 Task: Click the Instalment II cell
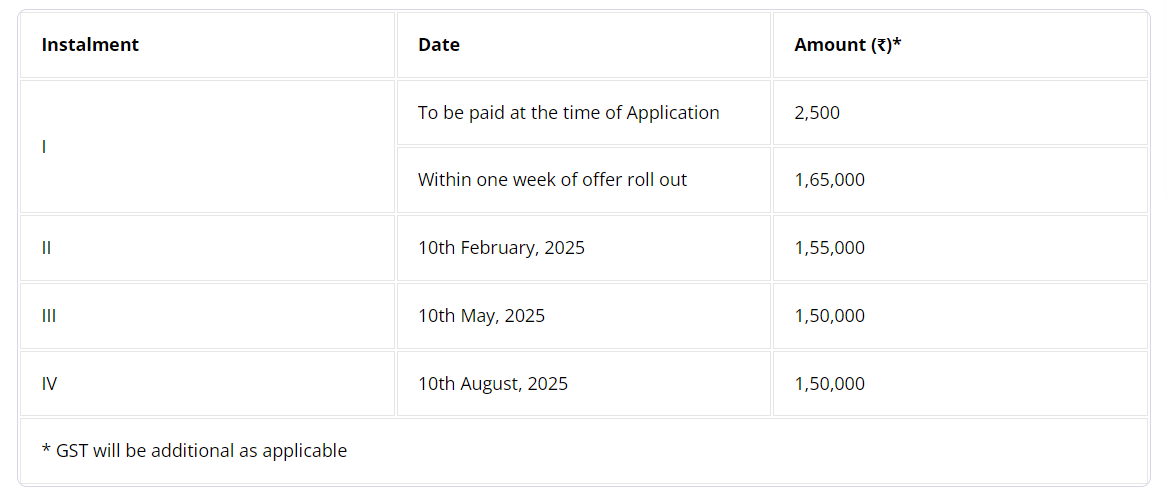[207, 248]
